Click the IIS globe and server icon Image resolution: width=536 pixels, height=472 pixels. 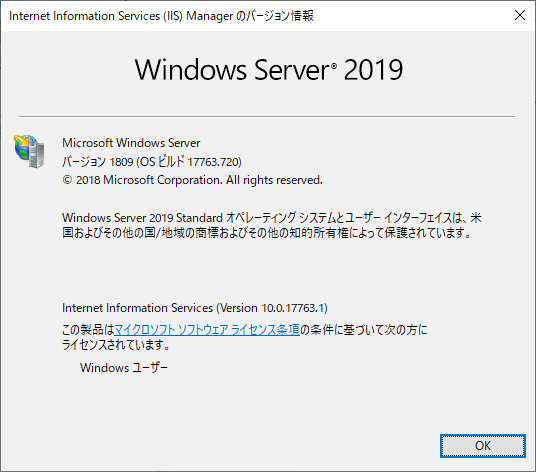(x=29, y=151)
